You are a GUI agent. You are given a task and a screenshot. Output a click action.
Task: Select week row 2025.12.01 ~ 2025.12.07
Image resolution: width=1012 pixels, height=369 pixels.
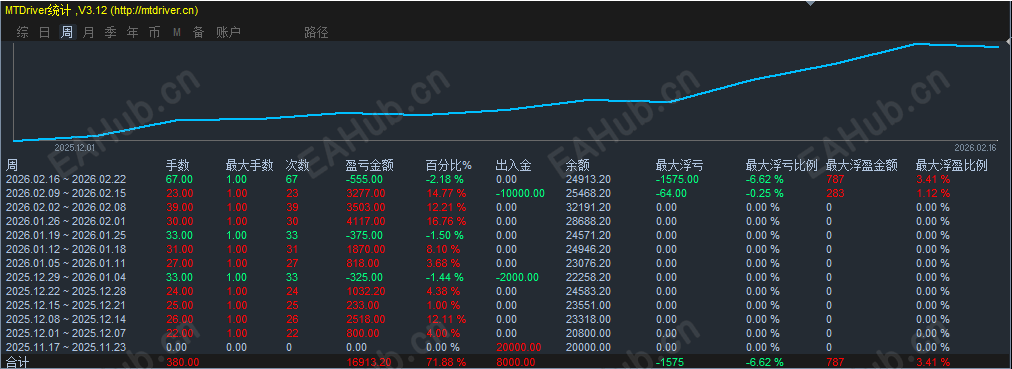[506, 333]
